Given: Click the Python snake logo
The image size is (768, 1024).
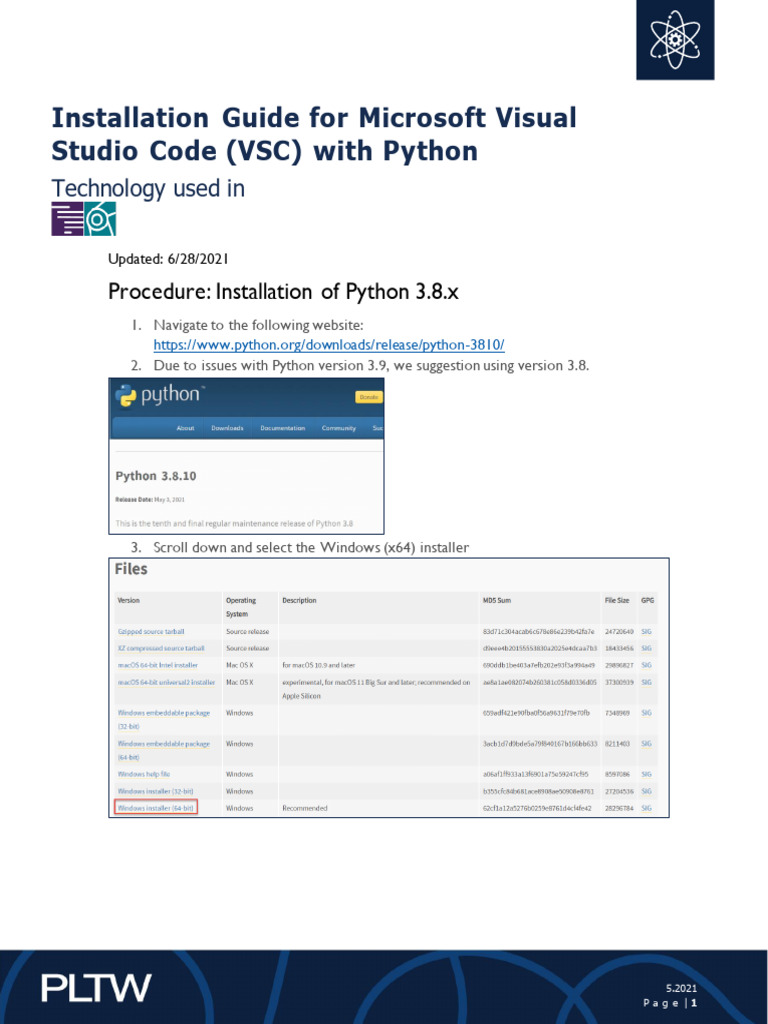Looking at the screenshot, I should 126,396.
